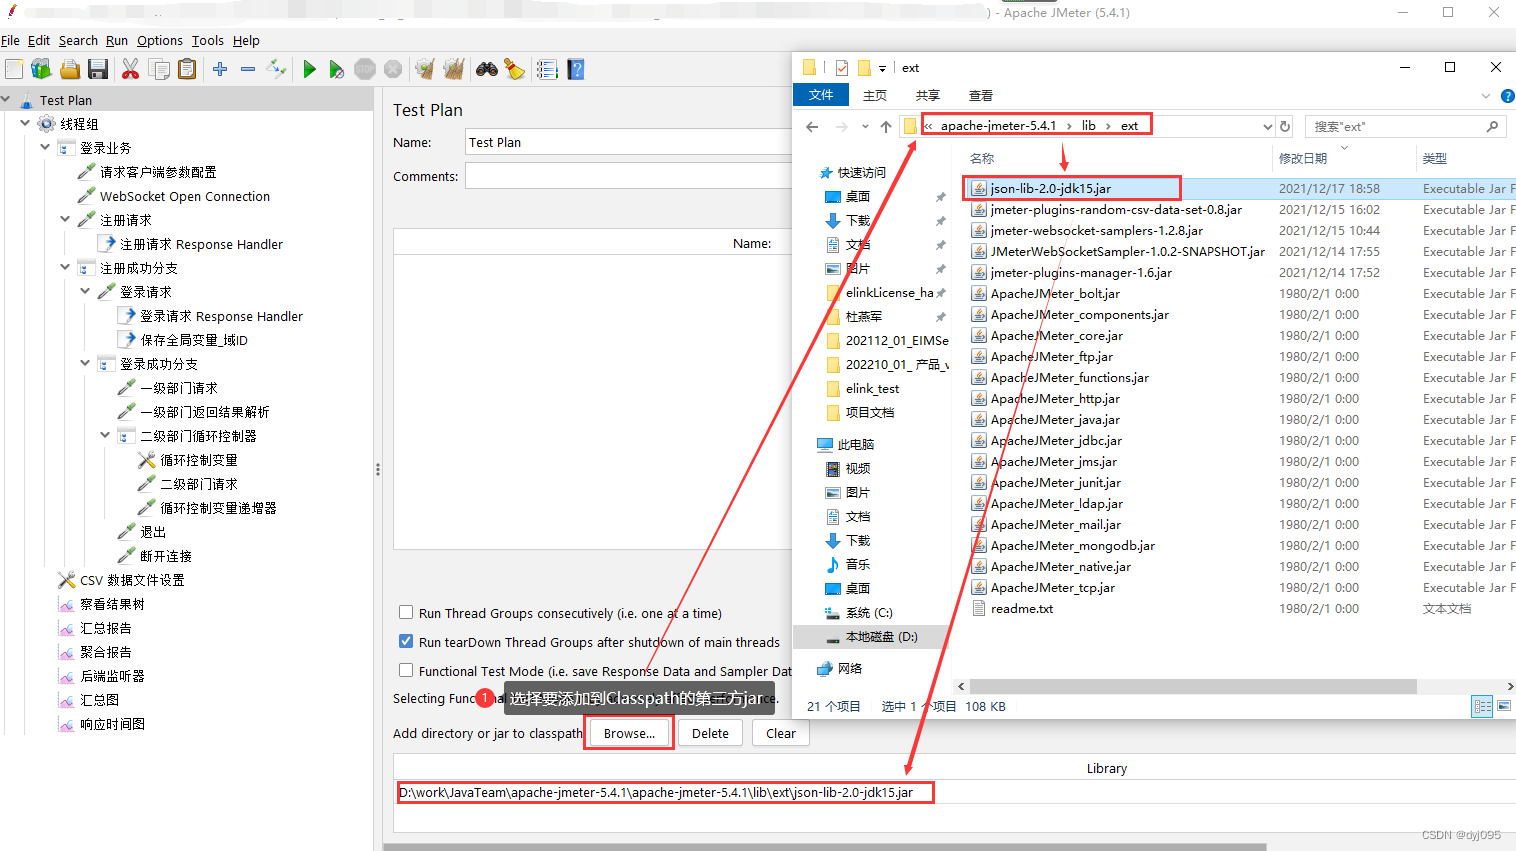Viewport: 1516px width, 851px height.
Task: Open the Tools menu
Action: (x=208, y=41)
